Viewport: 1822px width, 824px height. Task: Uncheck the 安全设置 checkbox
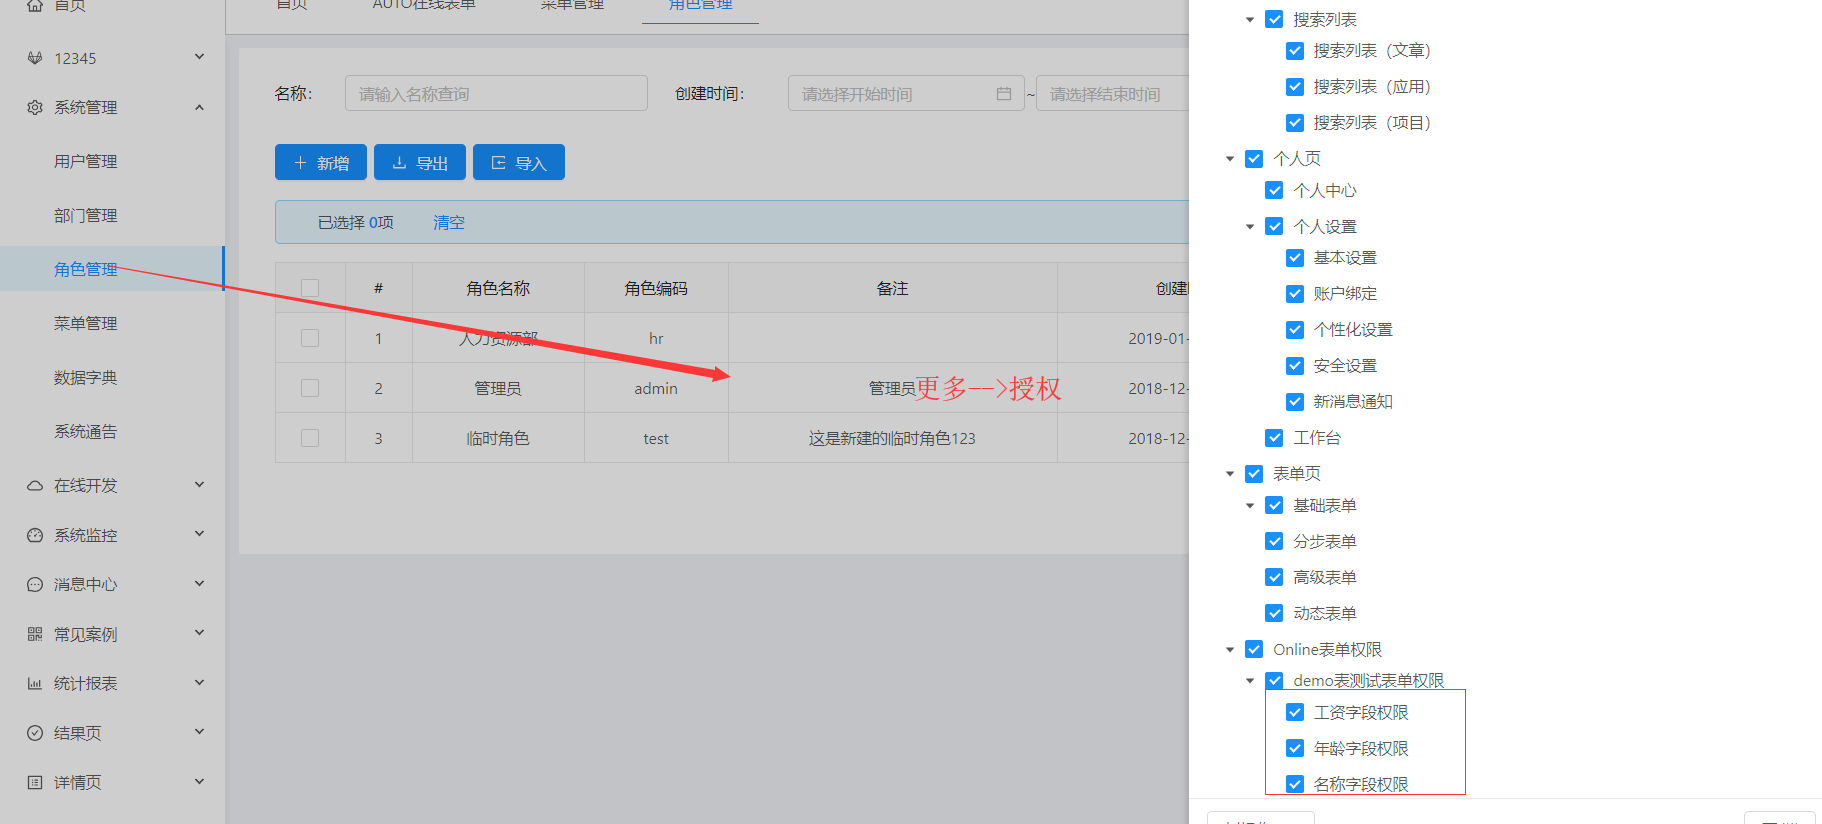[1295, 366]
